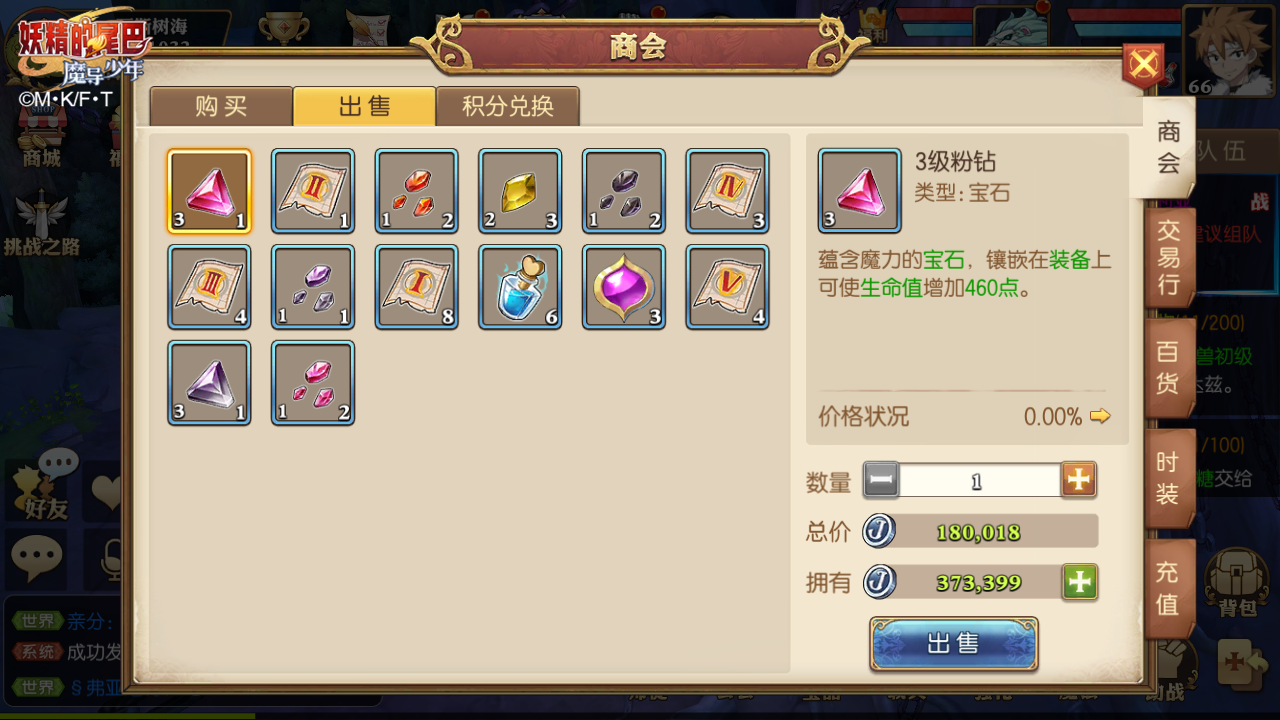Choose the treasure map marked IV
The width and height of the screenshot is (1280, 720).
728,191
